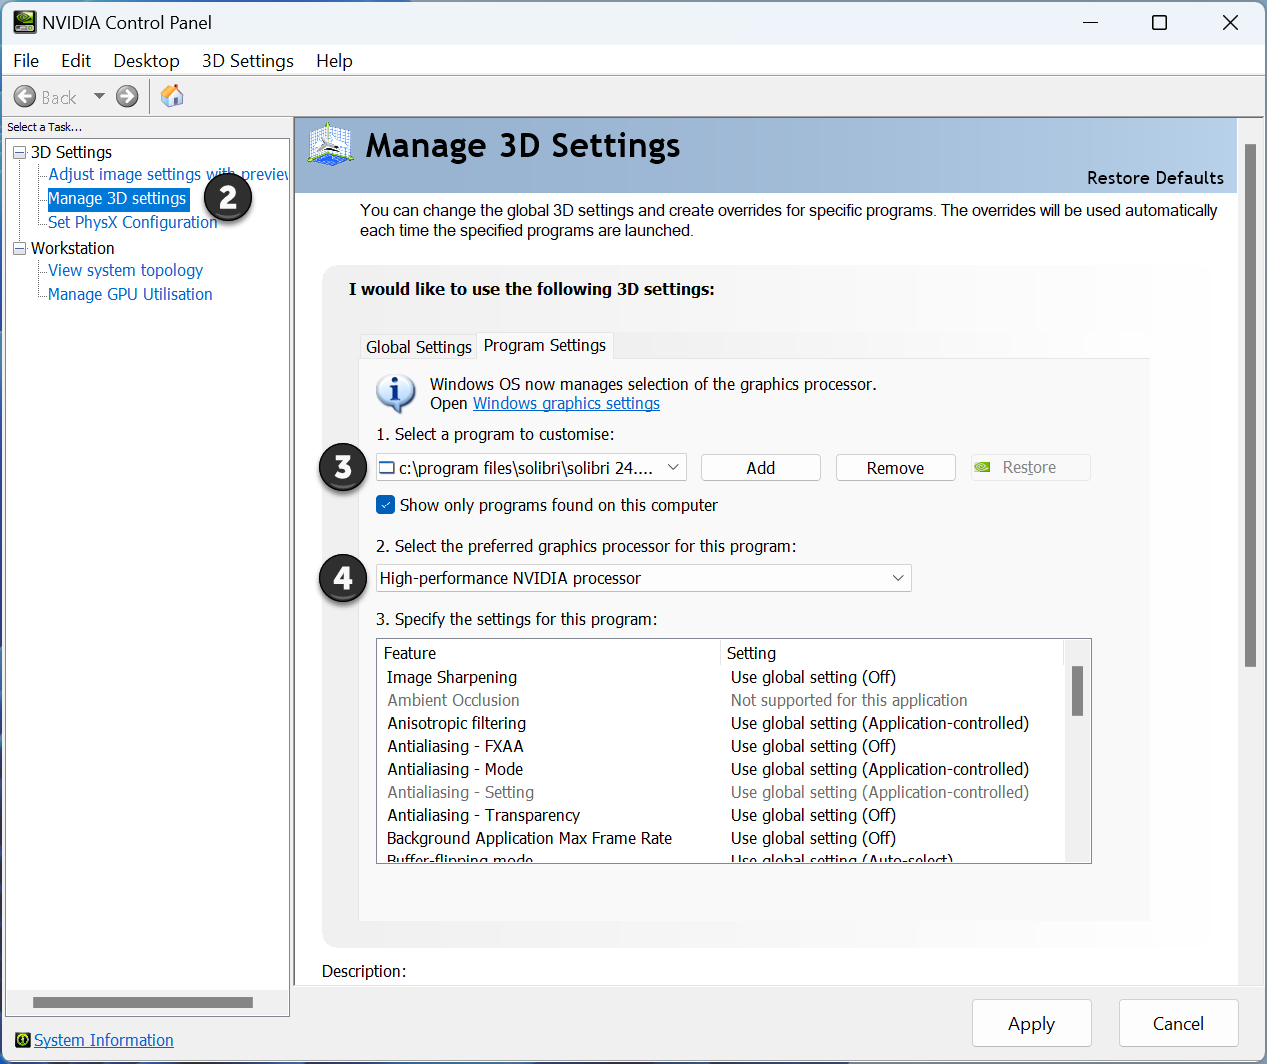Image resolution: width=1267 pixels, height=1064 pixels.
Task: Open the Back history dropdown arrow
Action: (x=99, y=97)
